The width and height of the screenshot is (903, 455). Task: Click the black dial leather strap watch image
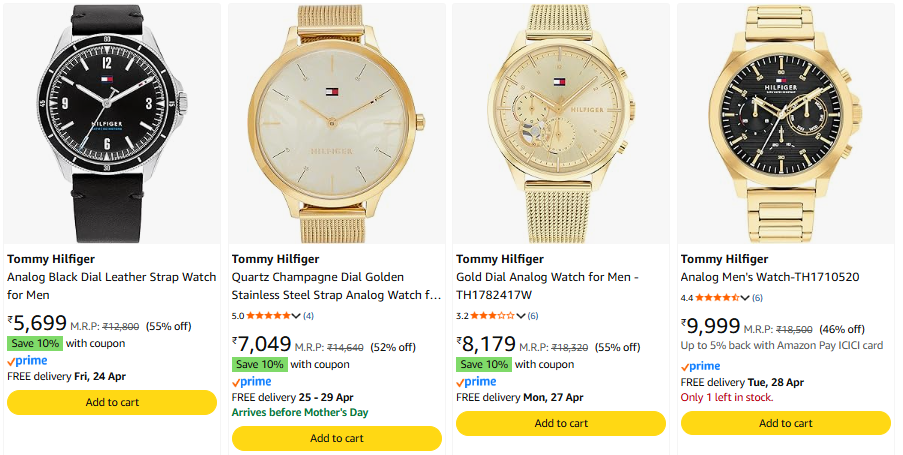(x=112, y=120)
